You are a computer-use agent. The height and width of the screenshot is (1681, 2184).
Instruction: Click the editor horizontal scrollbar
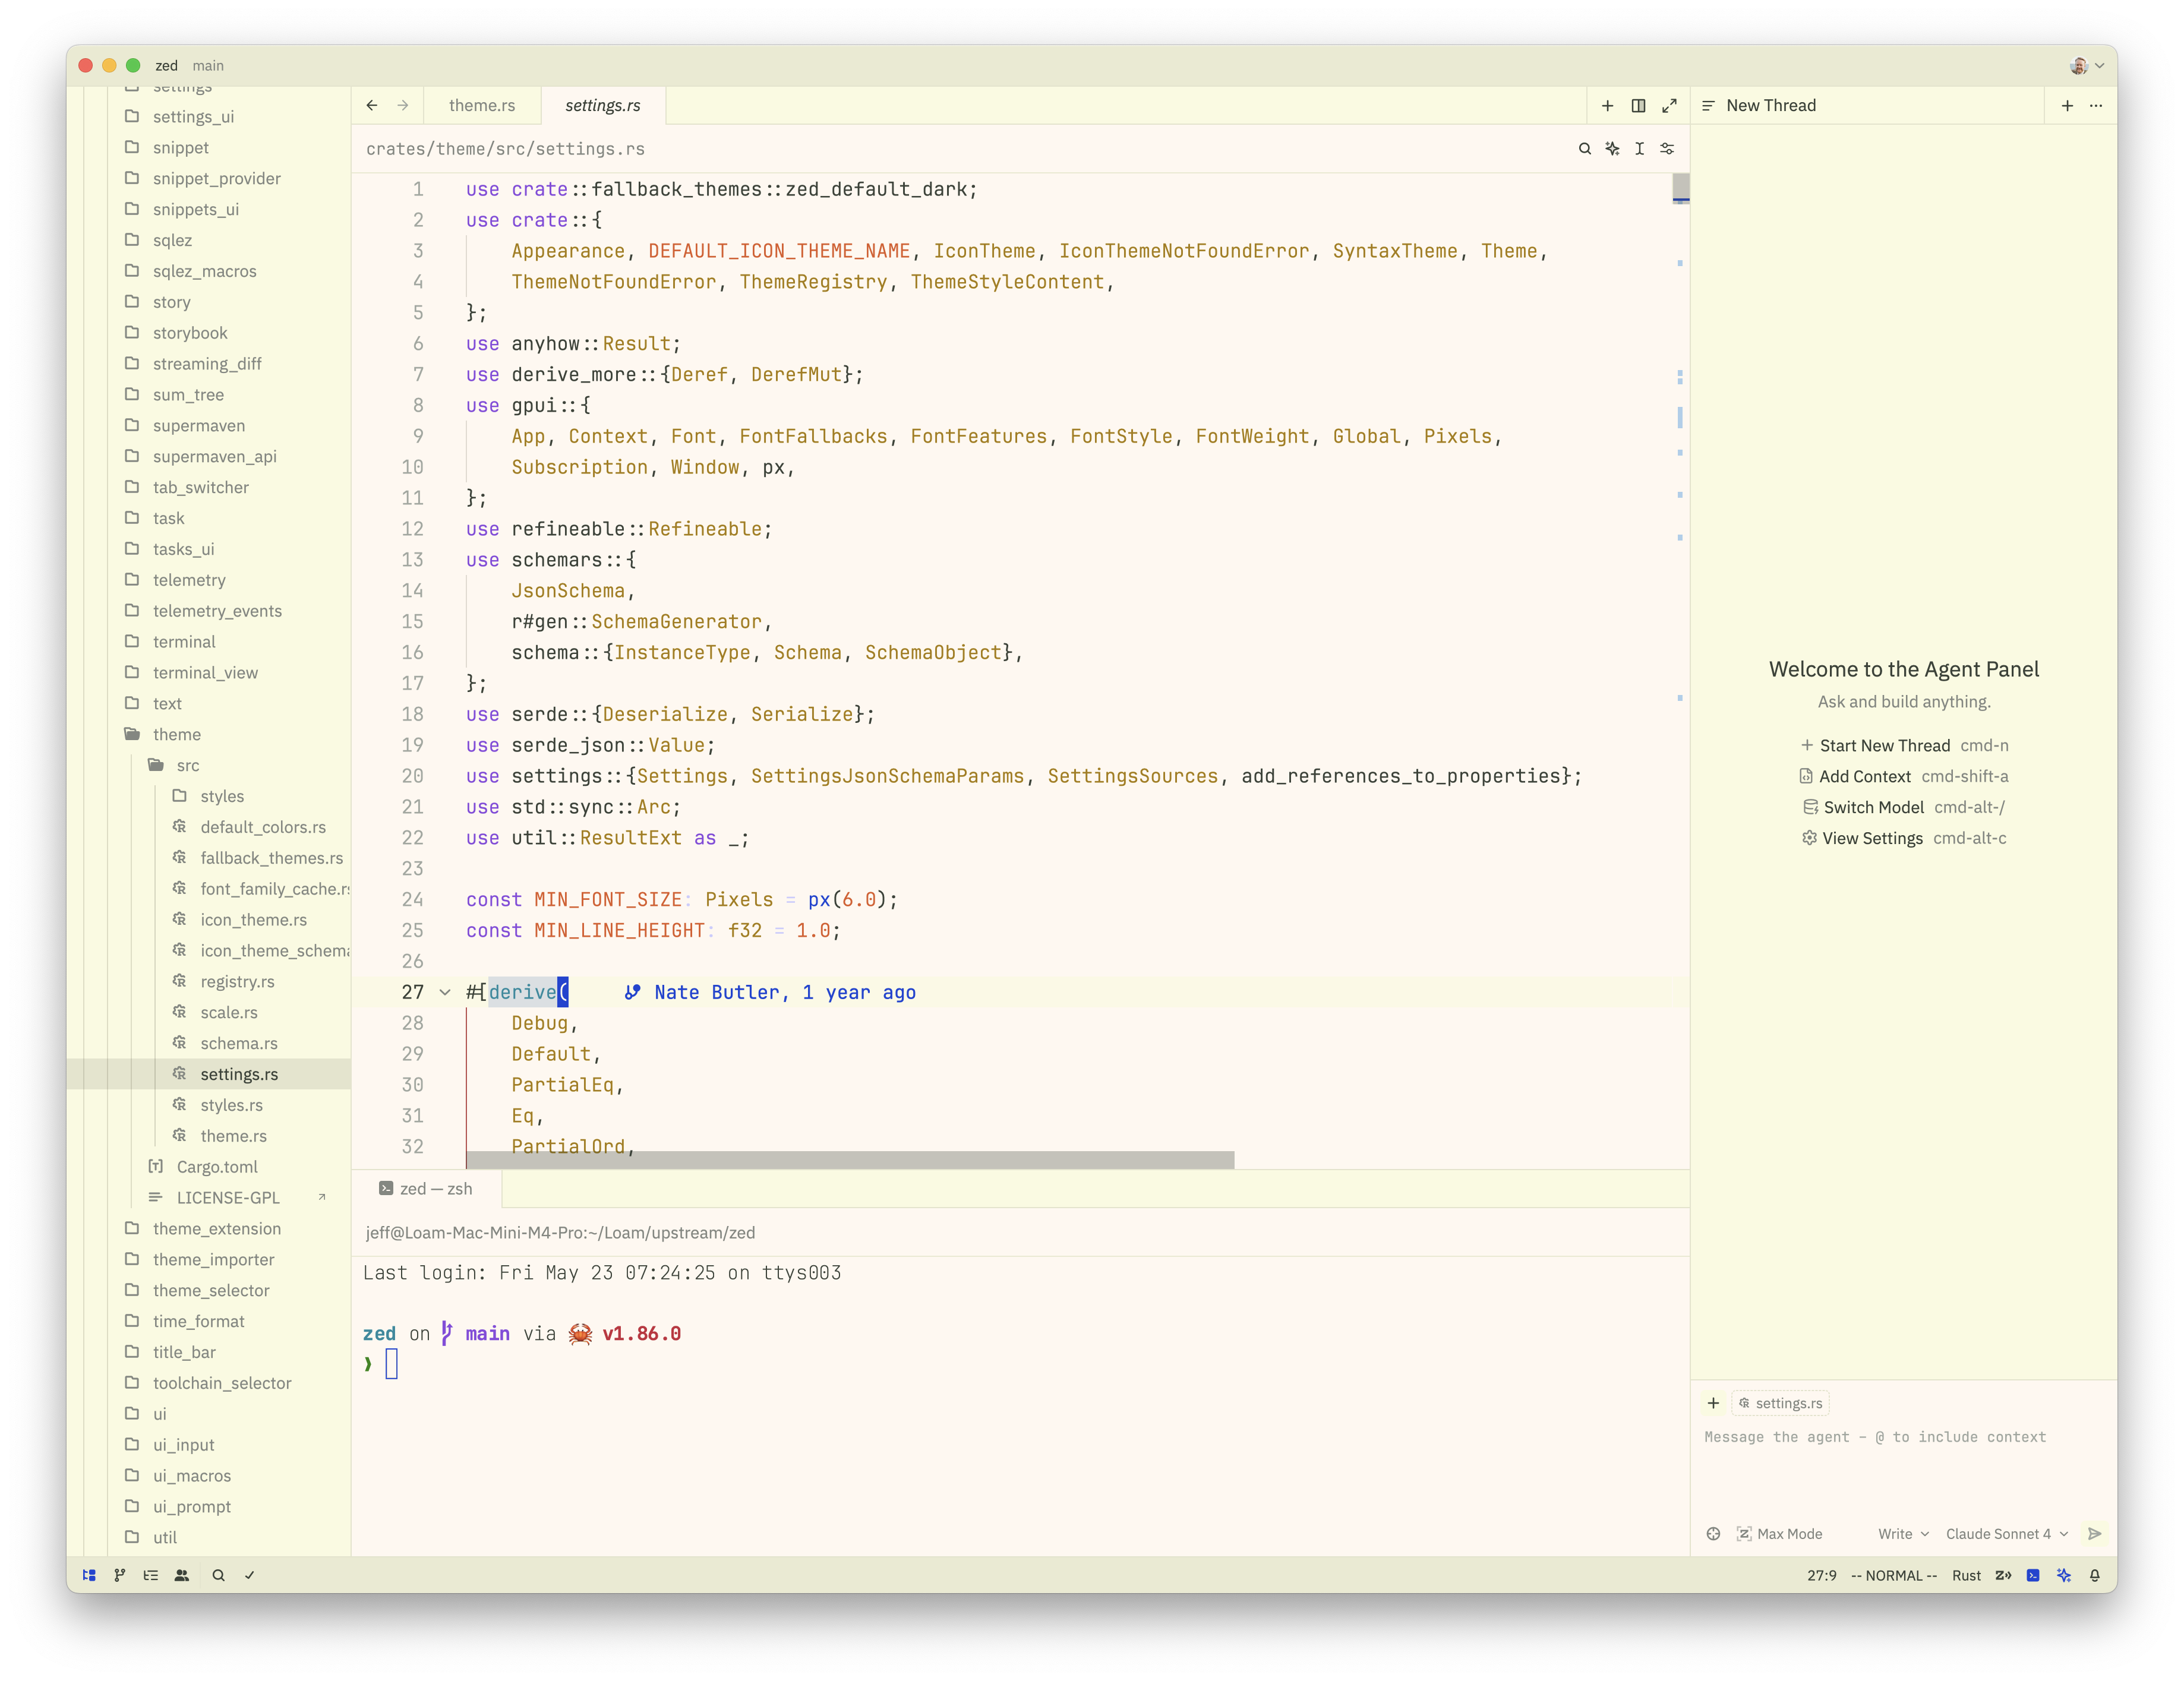(x=850, y=1160)
